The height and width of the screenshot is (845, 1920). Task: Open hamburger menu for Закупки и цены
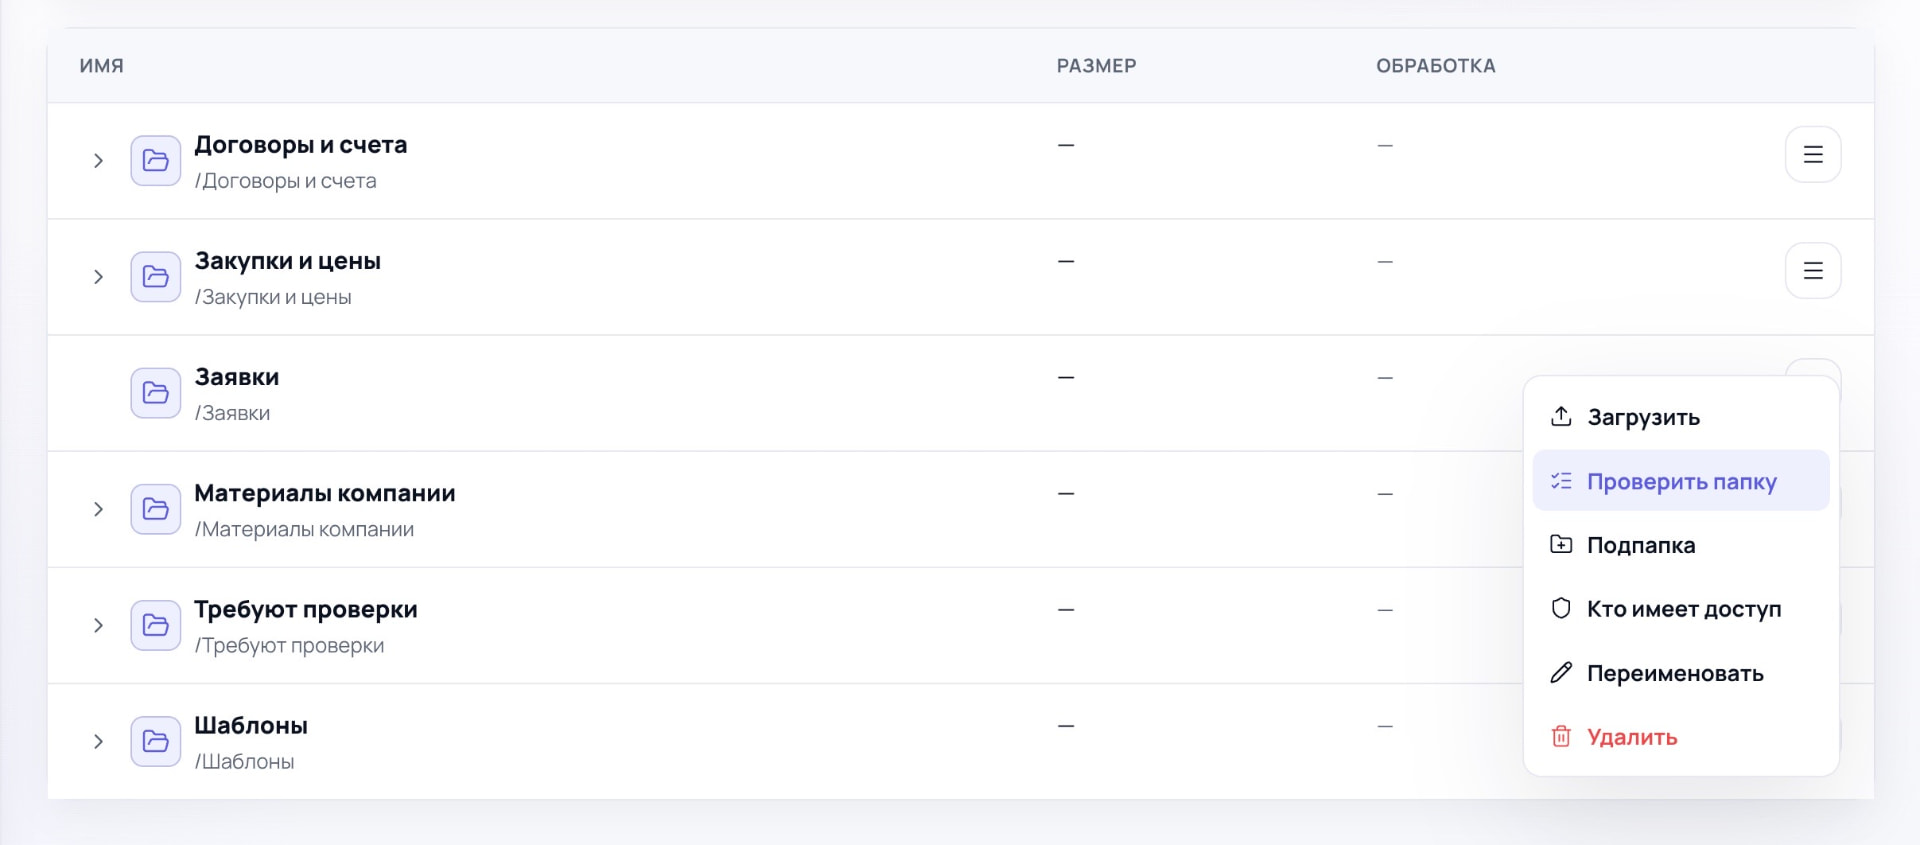click(1812, 271)
